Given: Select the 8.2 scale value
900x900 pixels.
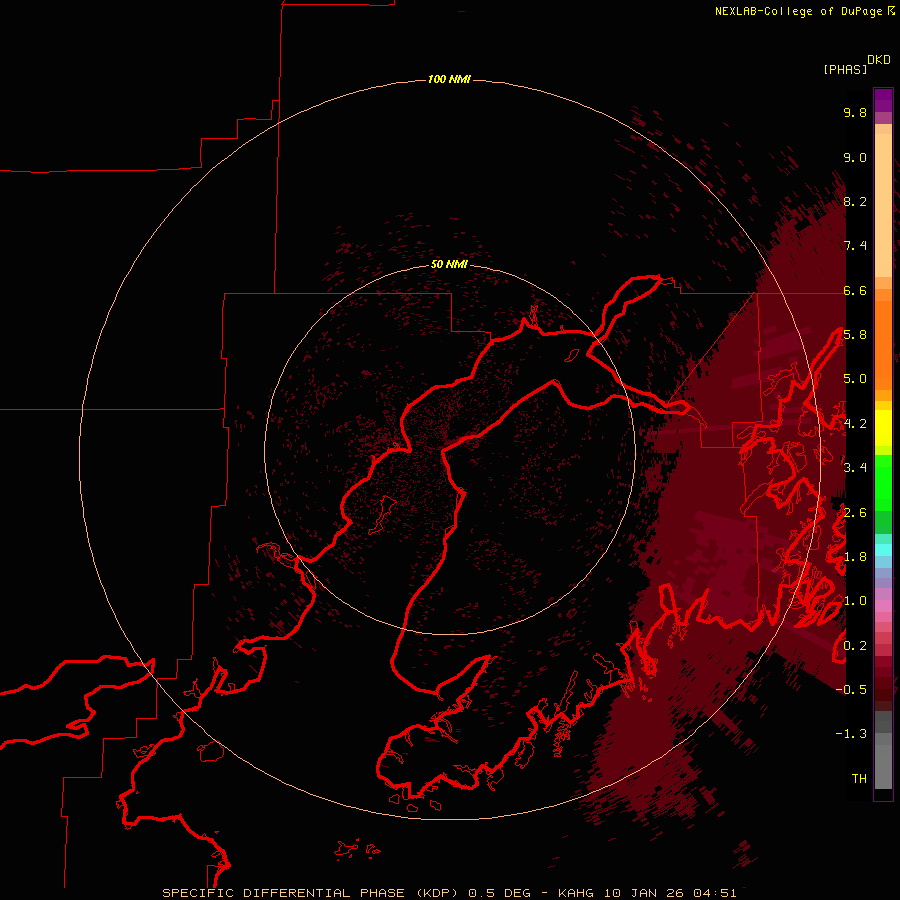Looking at the screenshot, I should [855, 201].
